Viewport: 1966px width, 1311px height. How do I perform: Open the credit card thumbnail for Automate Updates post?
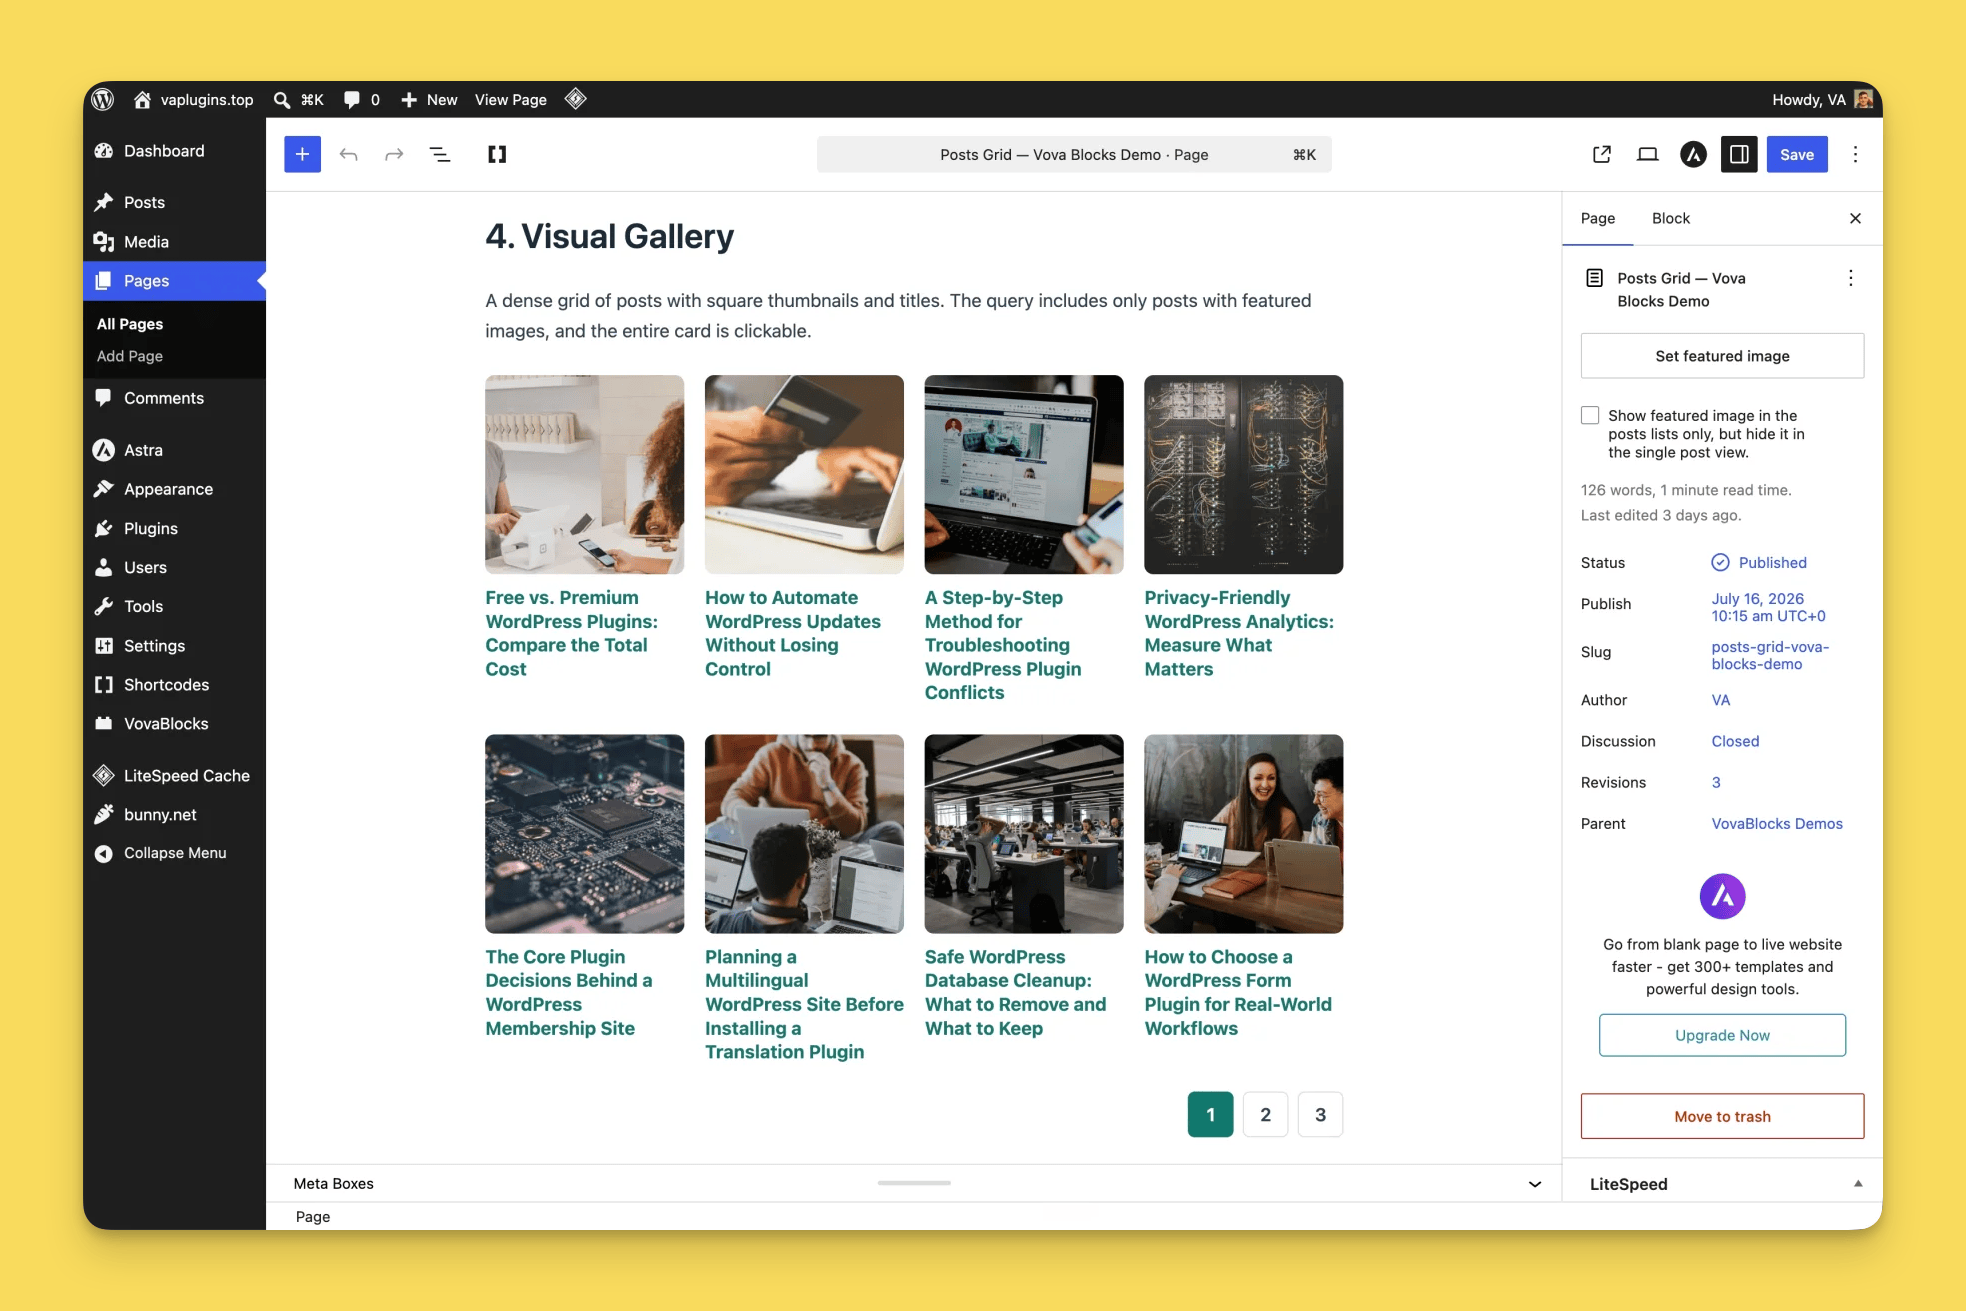804,474
